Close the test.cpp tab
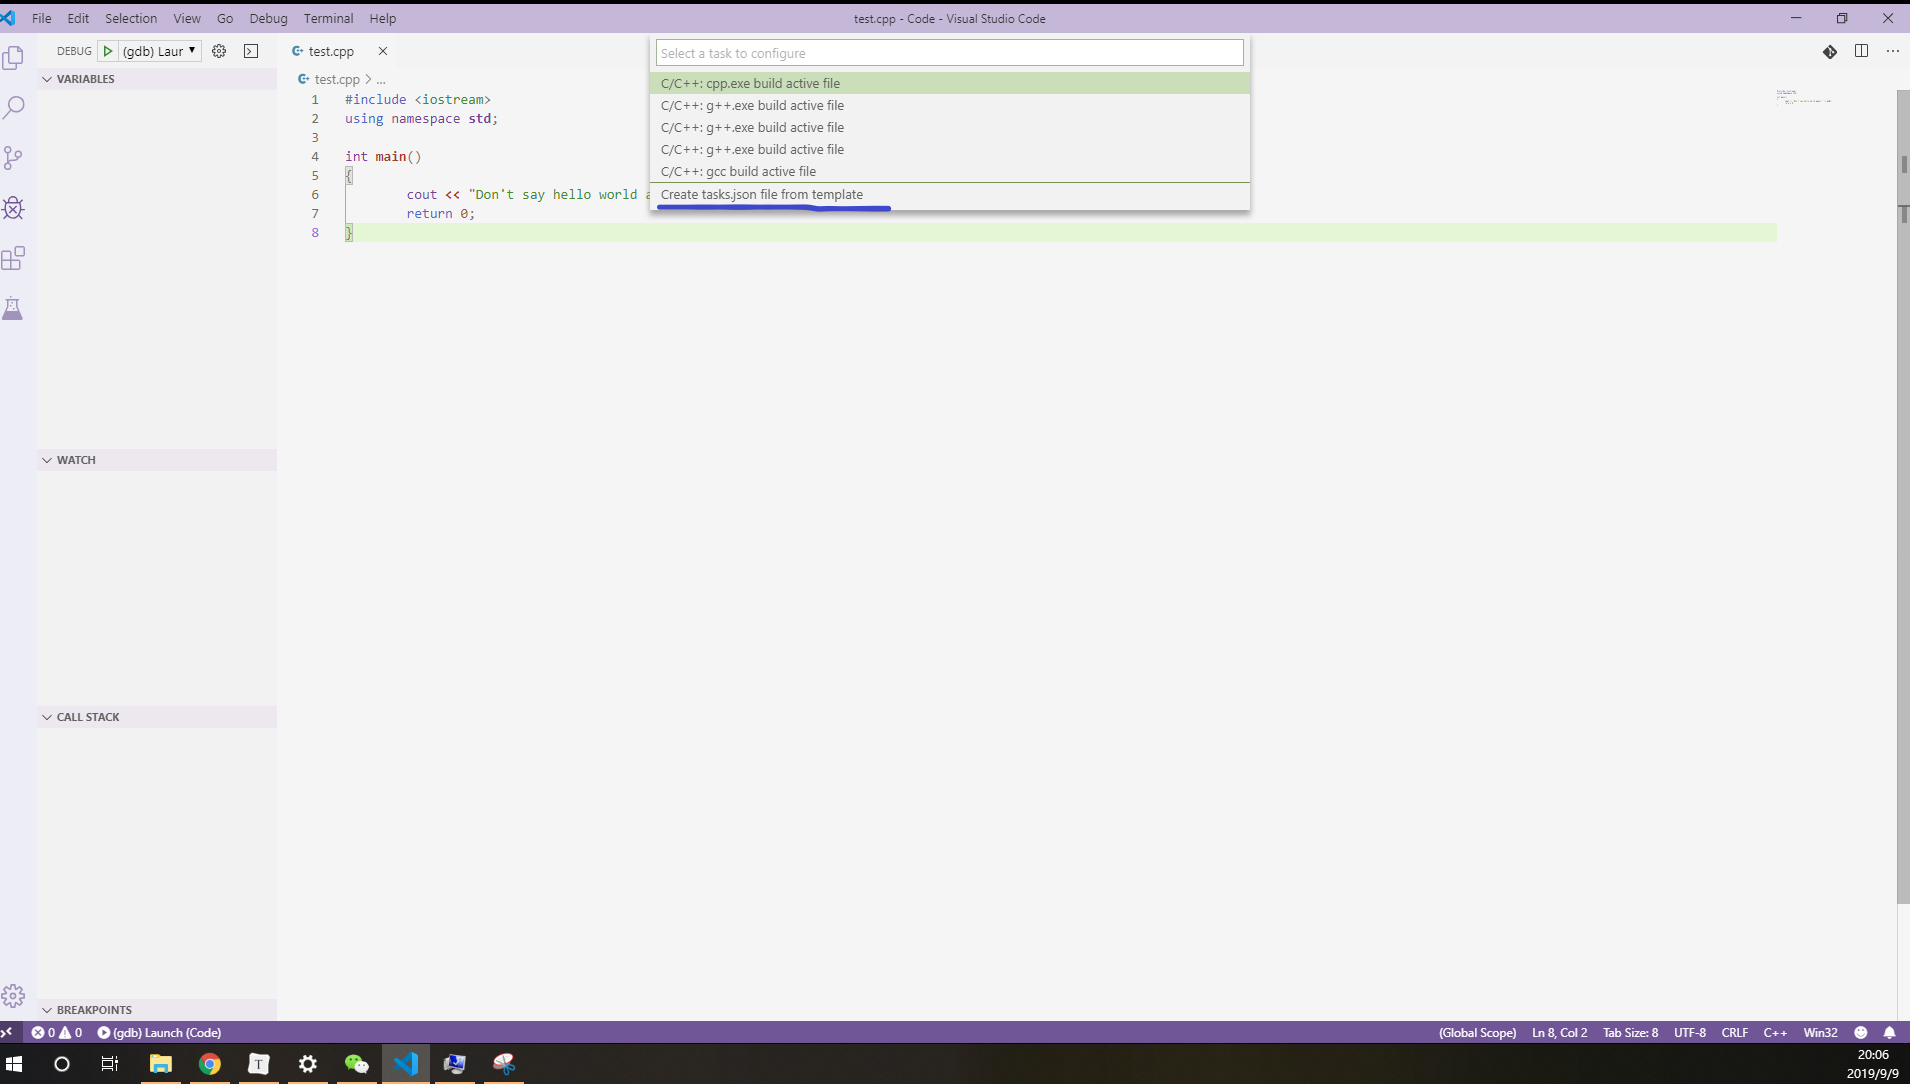The width and height of the screenshot is (1910, 1084). (382, 51)
